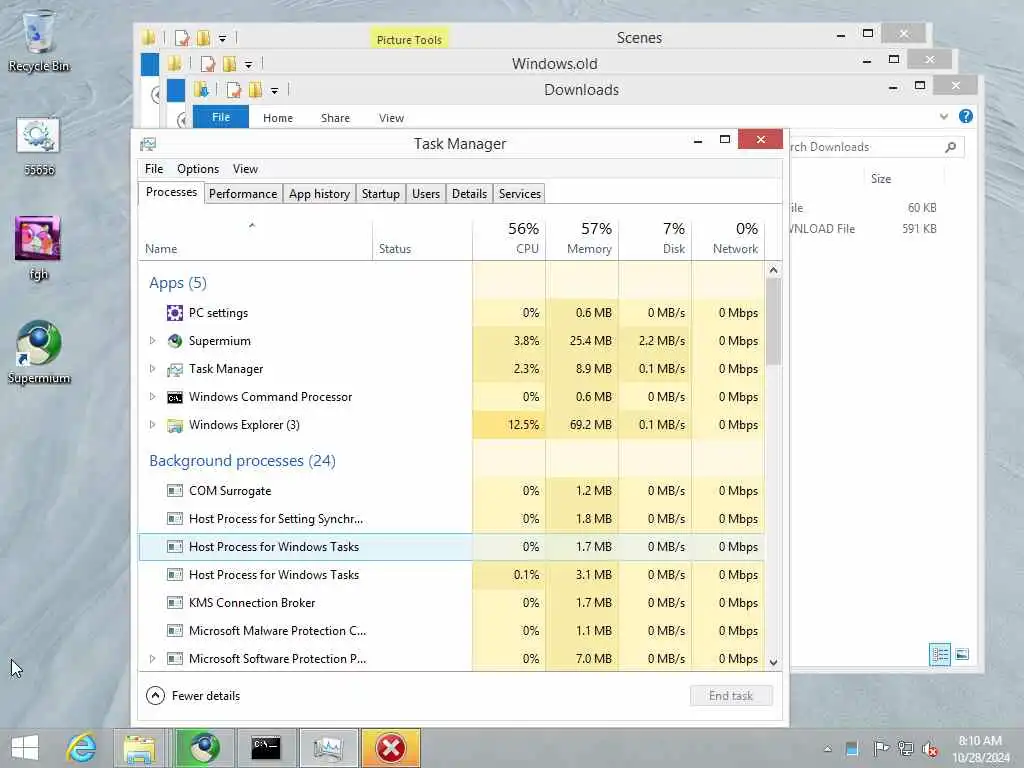This screenshot has width=1024, height=768.
Task: Switch to the Details tab
Action: pyautogui.click(x=470, y=194)
